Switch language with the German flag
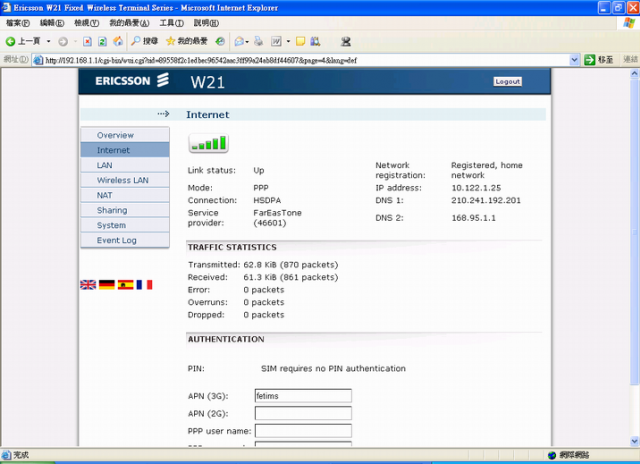640x464 pixels. click(107, 284)
